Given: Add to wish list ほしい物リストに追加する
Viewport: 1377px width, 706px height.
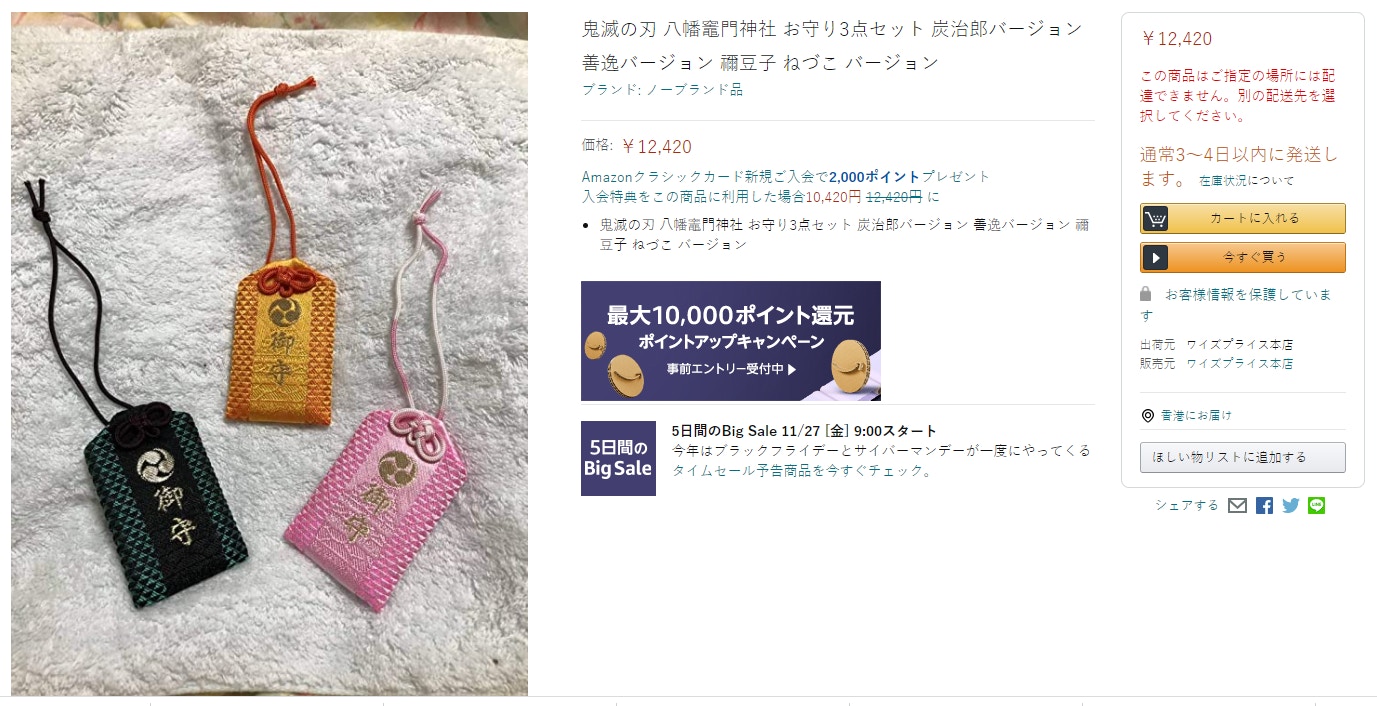Looking at the screenshot, I should pos(1243,457).
